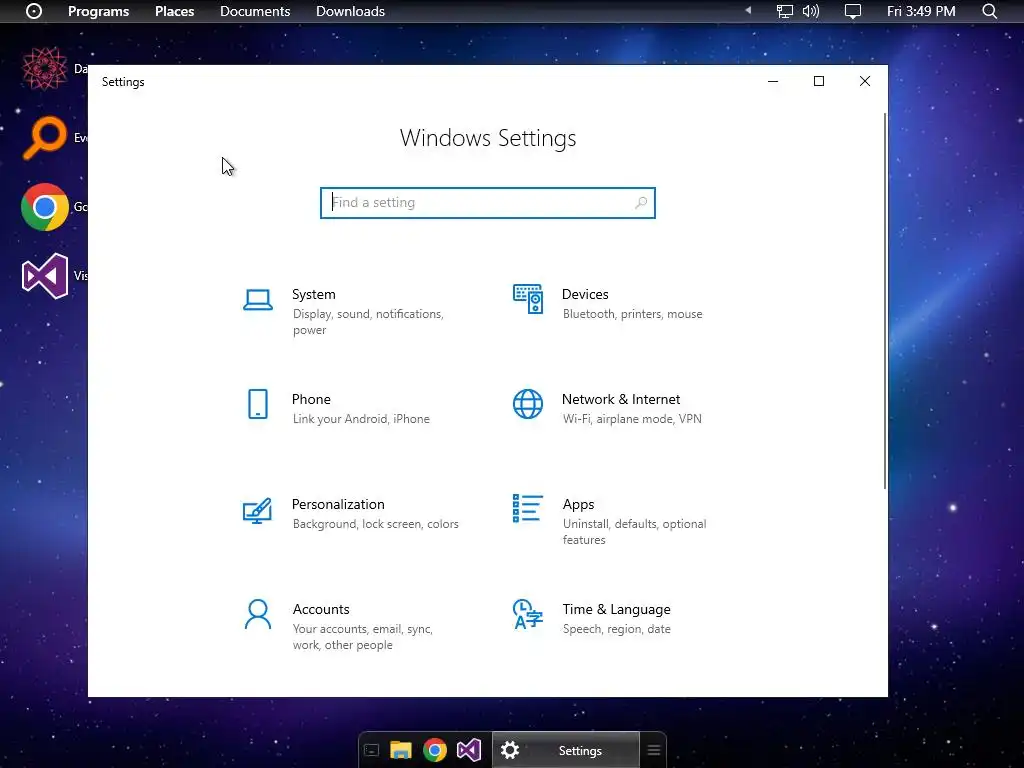This screenshot has height=768, width=1024.
Task: Open the Network & Internet globe icon
Action: [x=528, y=404]
